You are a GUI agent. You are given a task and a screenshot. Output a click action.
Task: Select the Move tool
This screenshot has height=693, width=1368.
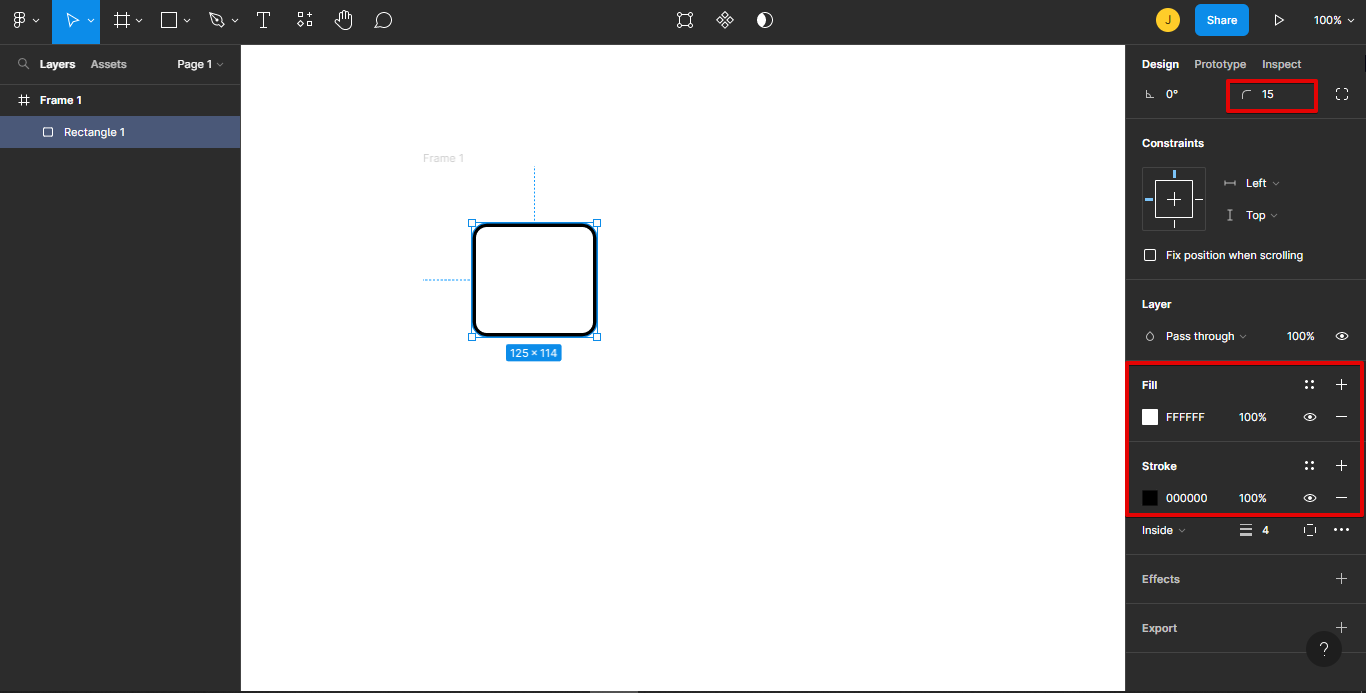[71, 20]
